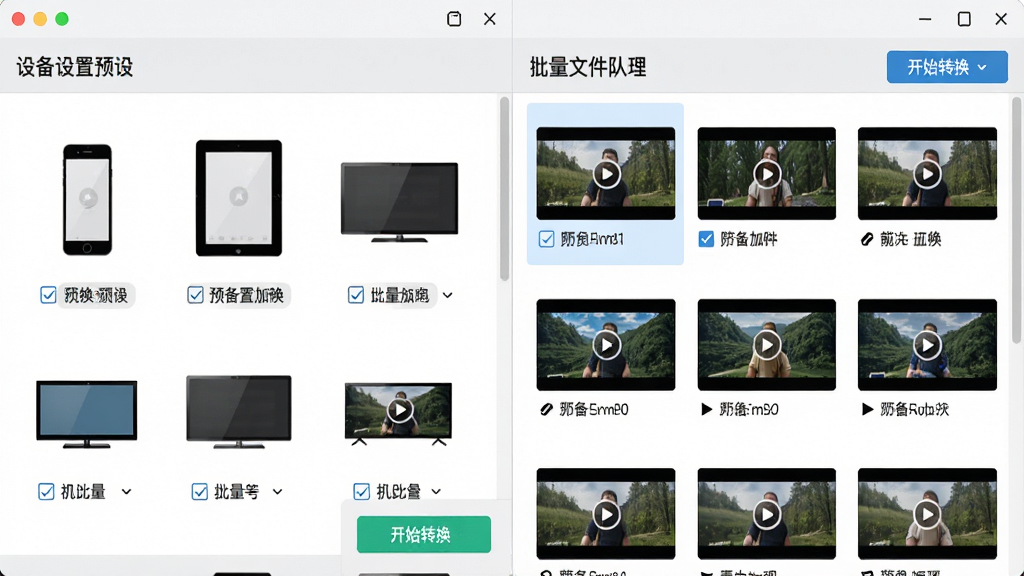Choose the dark monitor above 批量等

click(x=239, y=411)
